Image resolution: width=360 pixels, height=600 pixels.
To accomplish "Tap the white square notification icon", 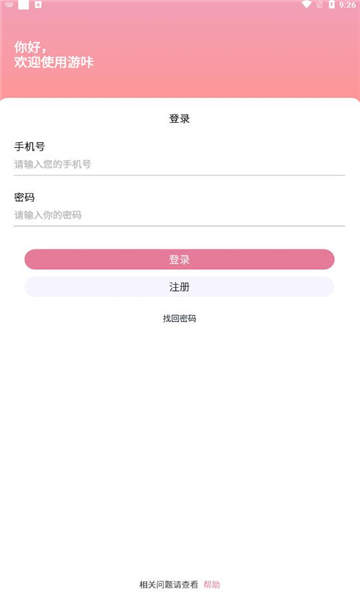I will (x=24, y=5).
